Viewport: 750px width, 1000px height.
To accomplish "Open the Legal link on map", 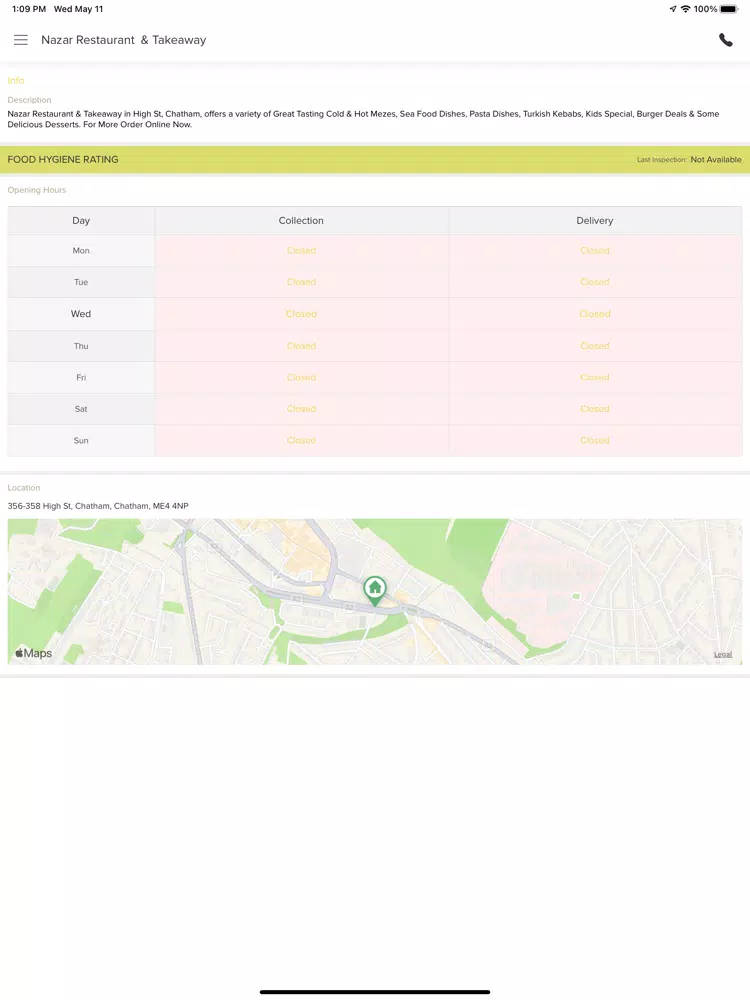I will click(723, 654).
